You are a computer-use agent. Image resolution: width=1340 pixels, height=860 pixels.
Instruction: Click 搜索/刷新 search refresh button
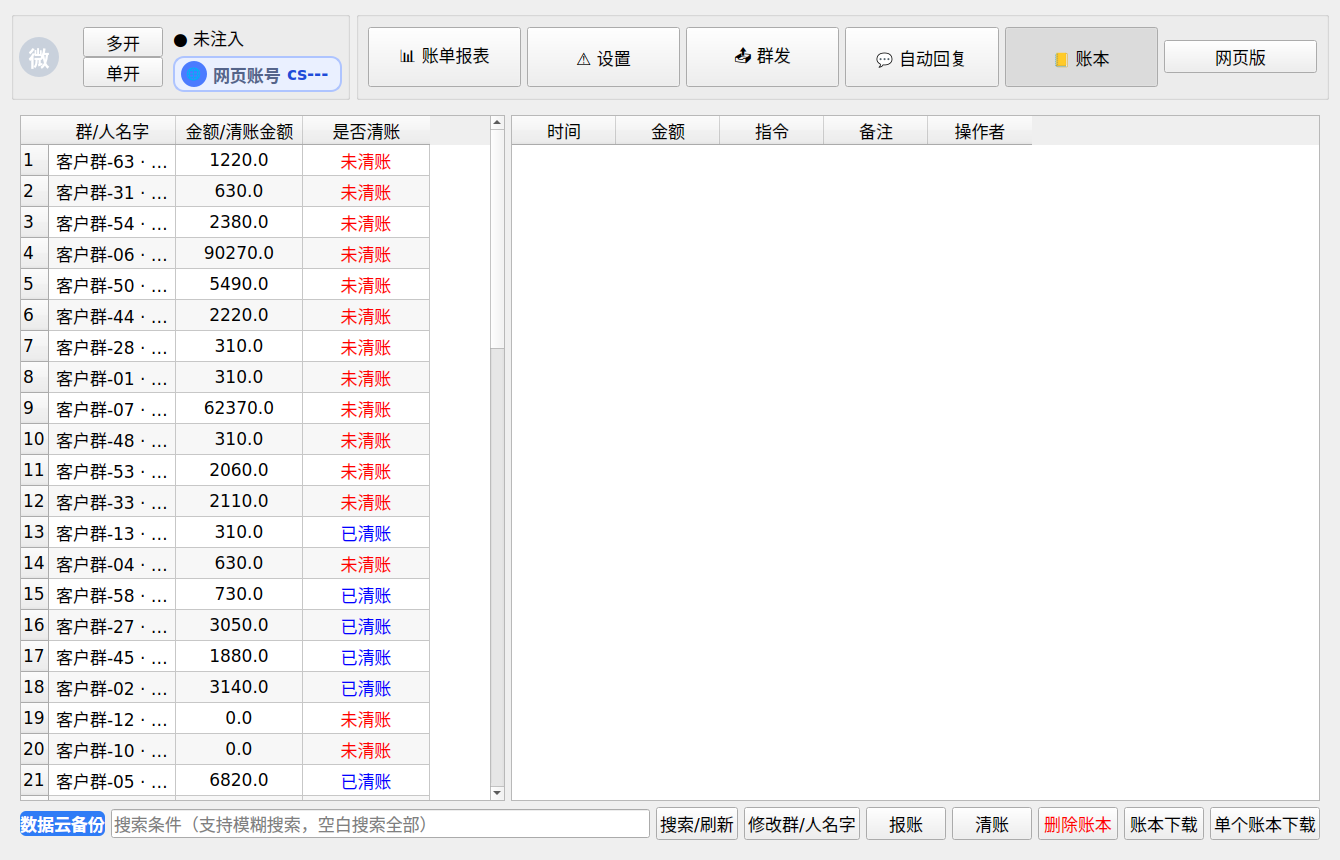coord(697,824)
